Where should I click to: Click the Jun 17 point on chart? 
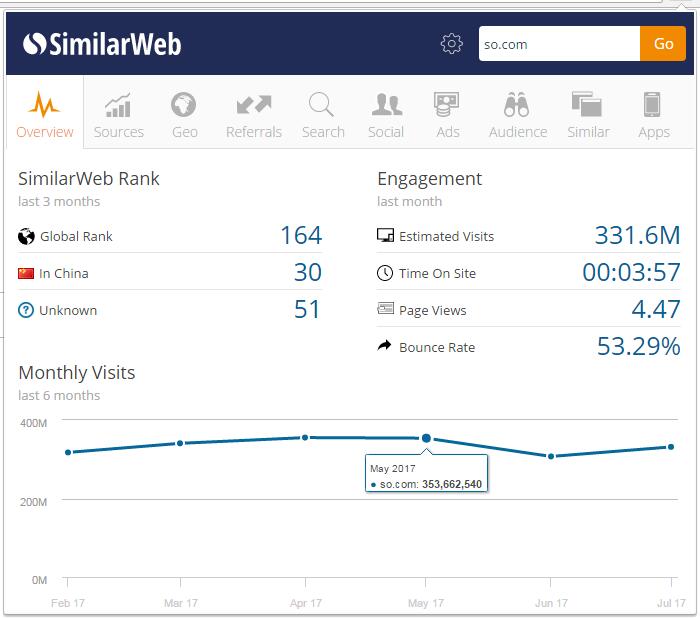(x=550, y=456)
